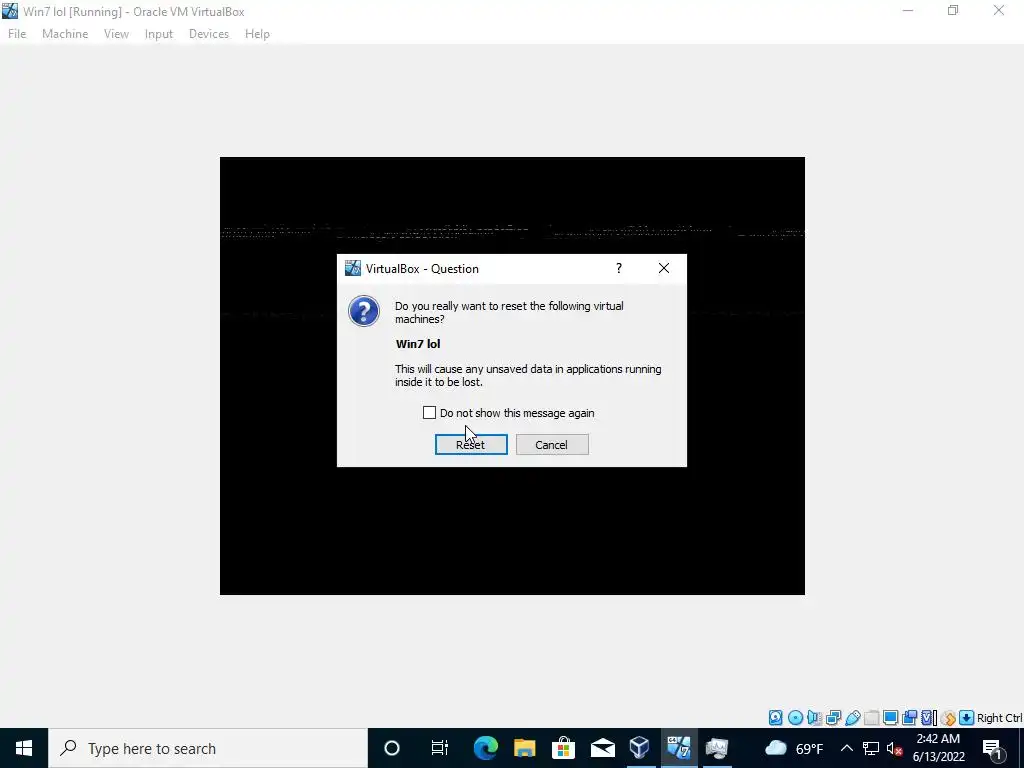Open the Action Center notifications icon
The height and width of the screenshot is (768, 1024).
click(992, 748)
